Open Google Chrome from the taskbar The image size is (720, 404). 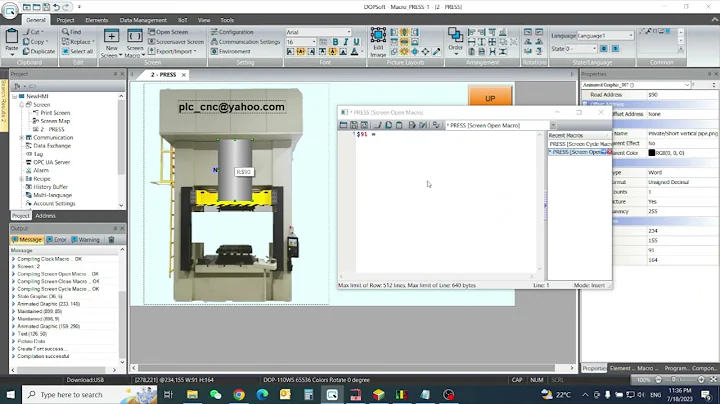click(x=239, y=394)
